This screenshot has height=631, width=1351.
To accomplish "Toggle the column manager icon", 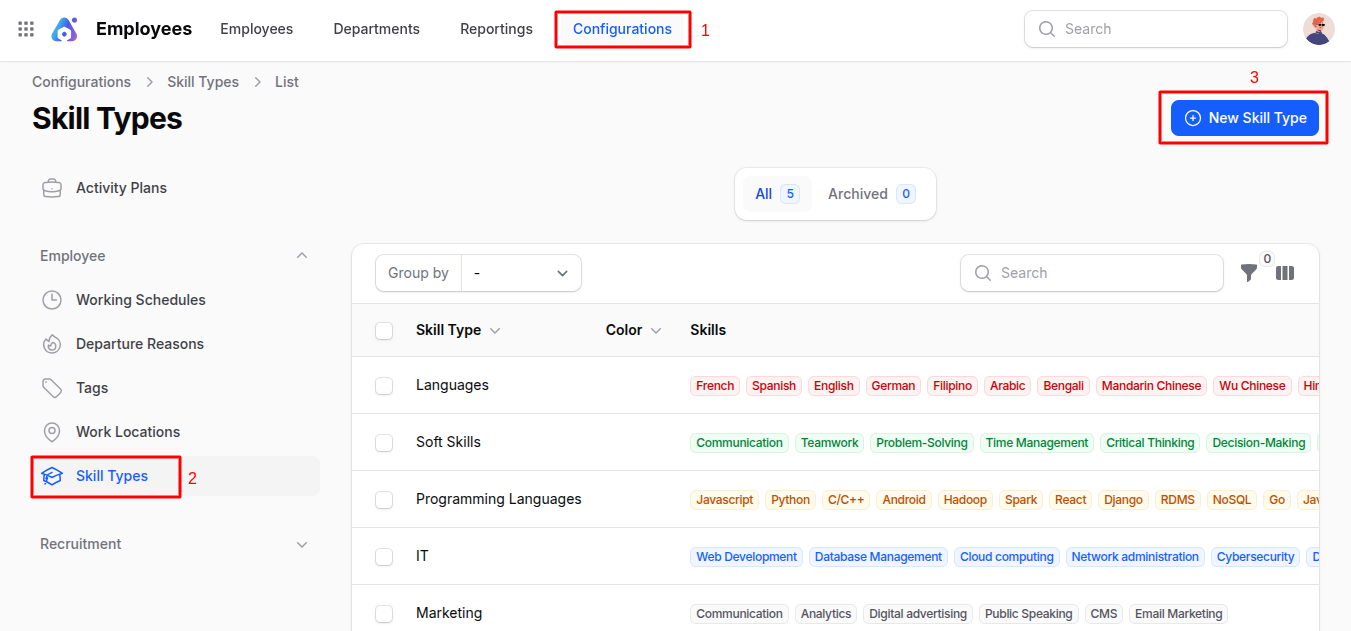I will tap(1285, 273).
